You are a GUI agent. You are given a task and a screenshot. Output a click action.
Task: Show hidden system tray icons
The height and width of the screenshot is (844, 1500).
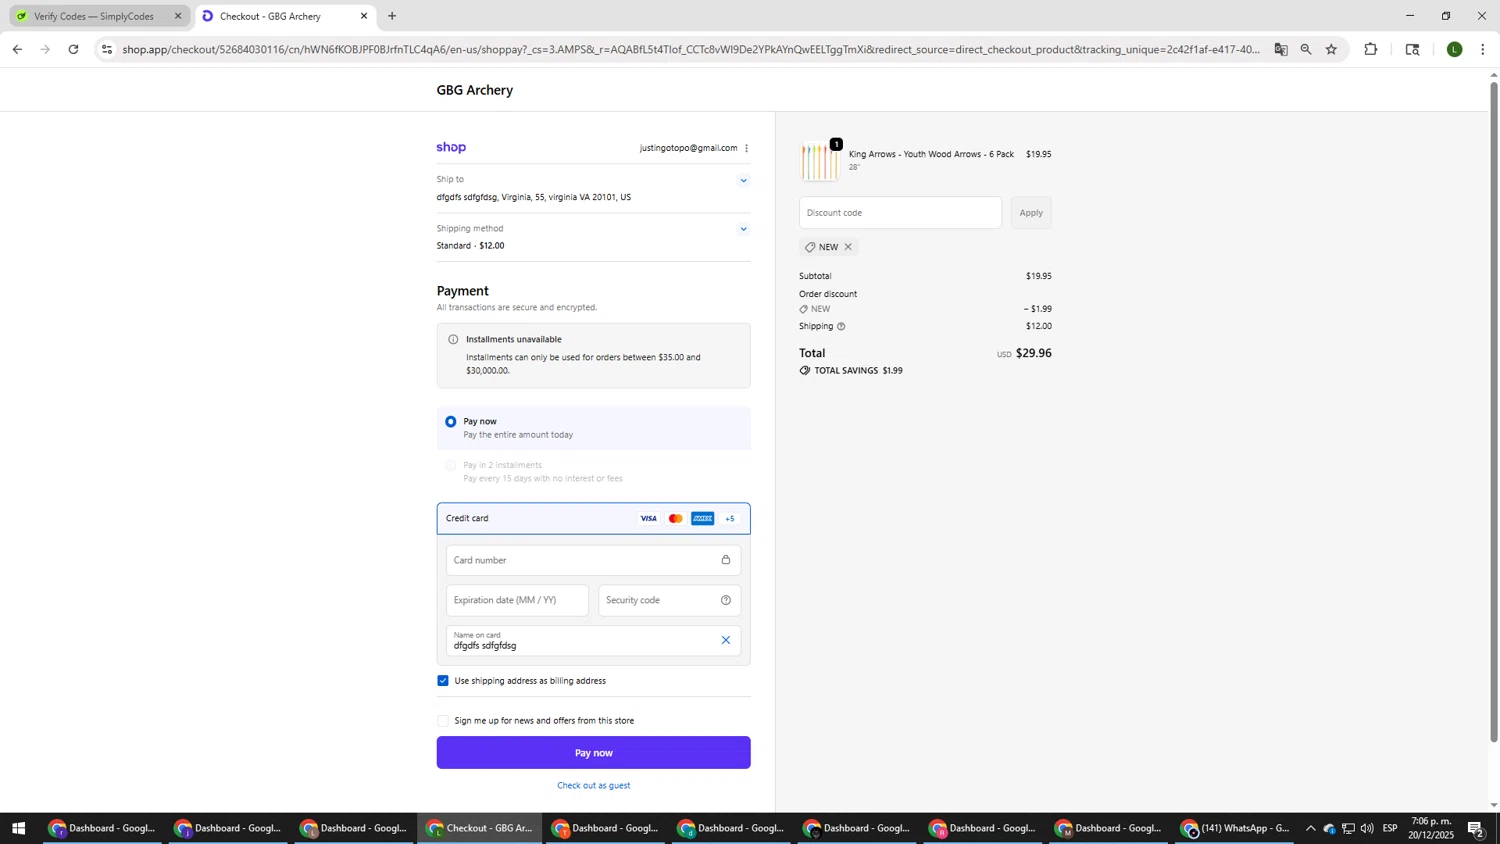click(x=1310, y=828)
